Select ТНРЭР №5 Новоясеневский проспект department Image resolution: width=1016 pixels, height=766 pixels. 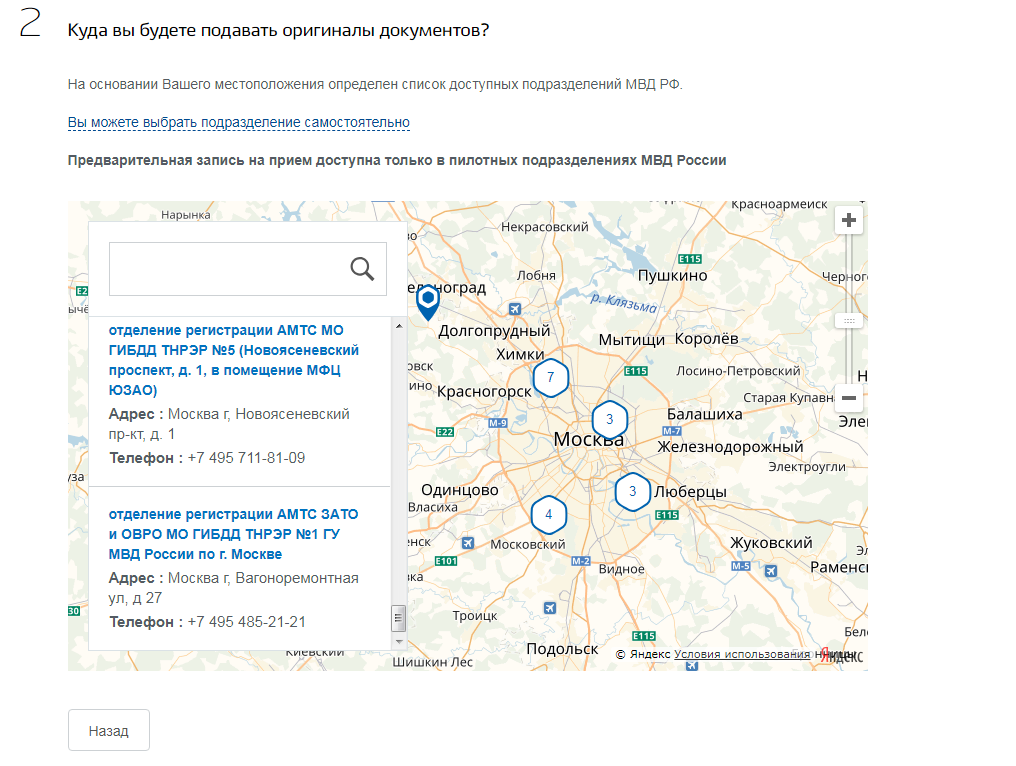click(x=233, y=360)
